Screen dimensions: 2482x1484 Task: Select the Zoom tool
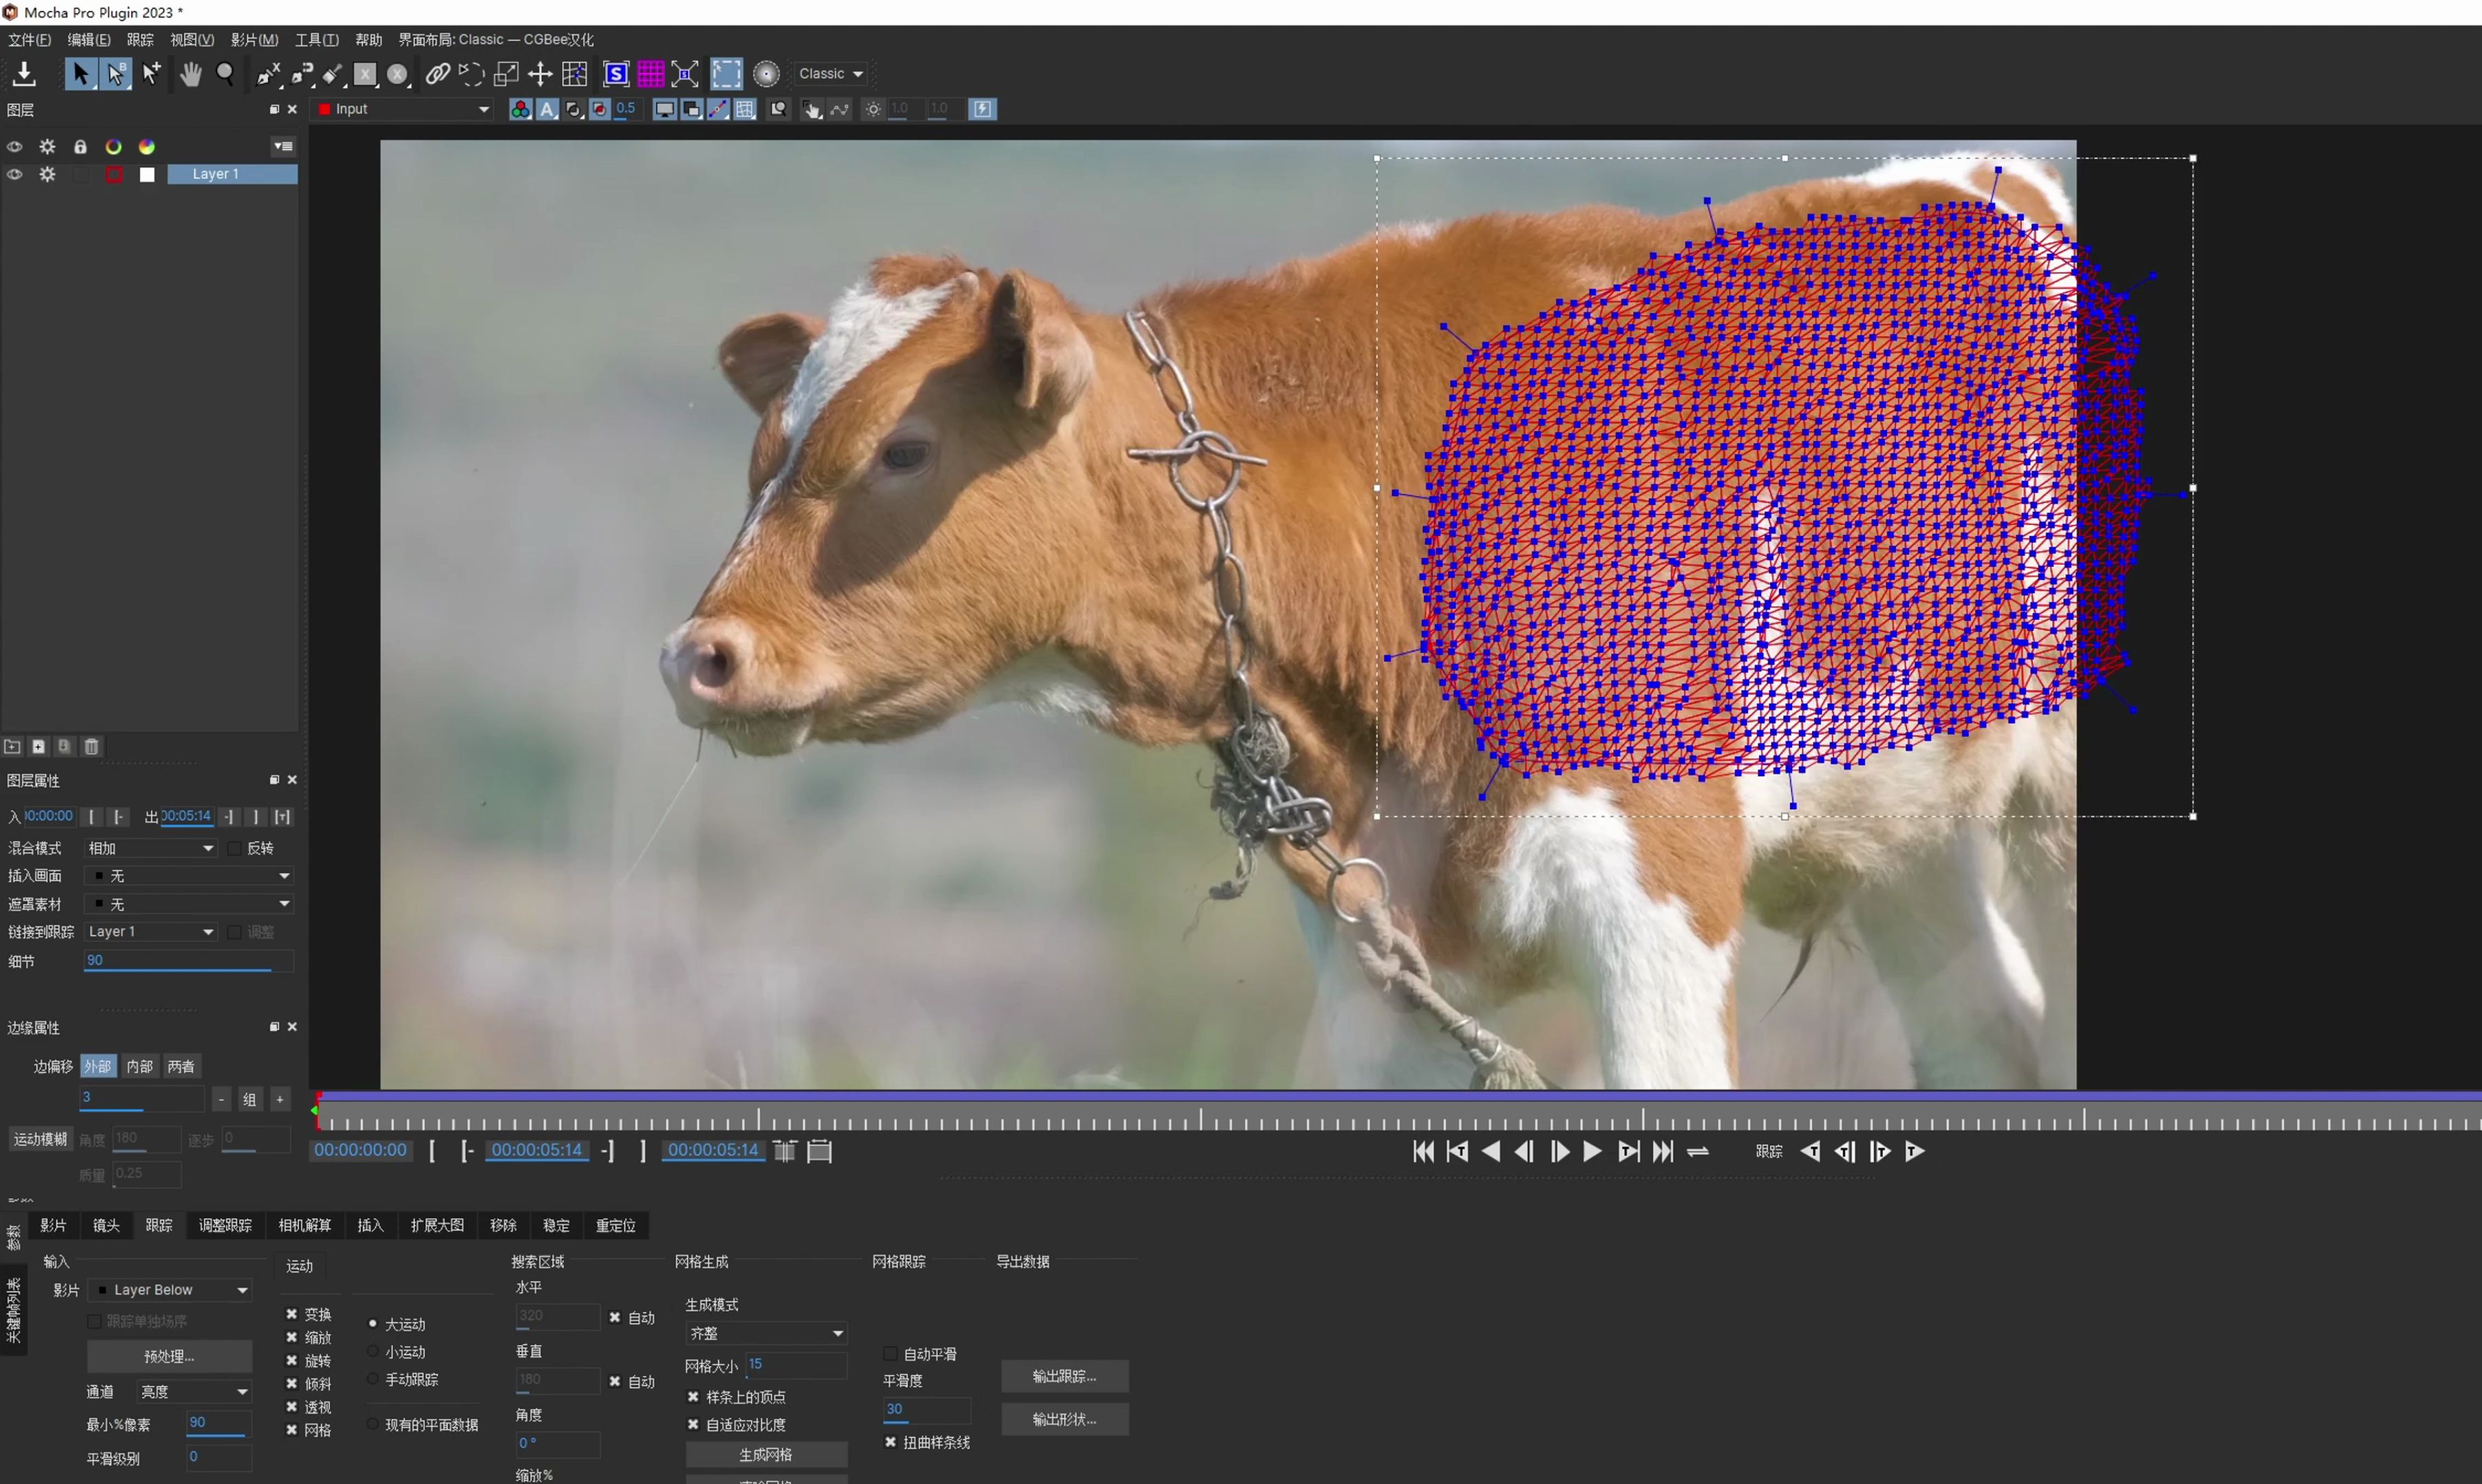226,73
